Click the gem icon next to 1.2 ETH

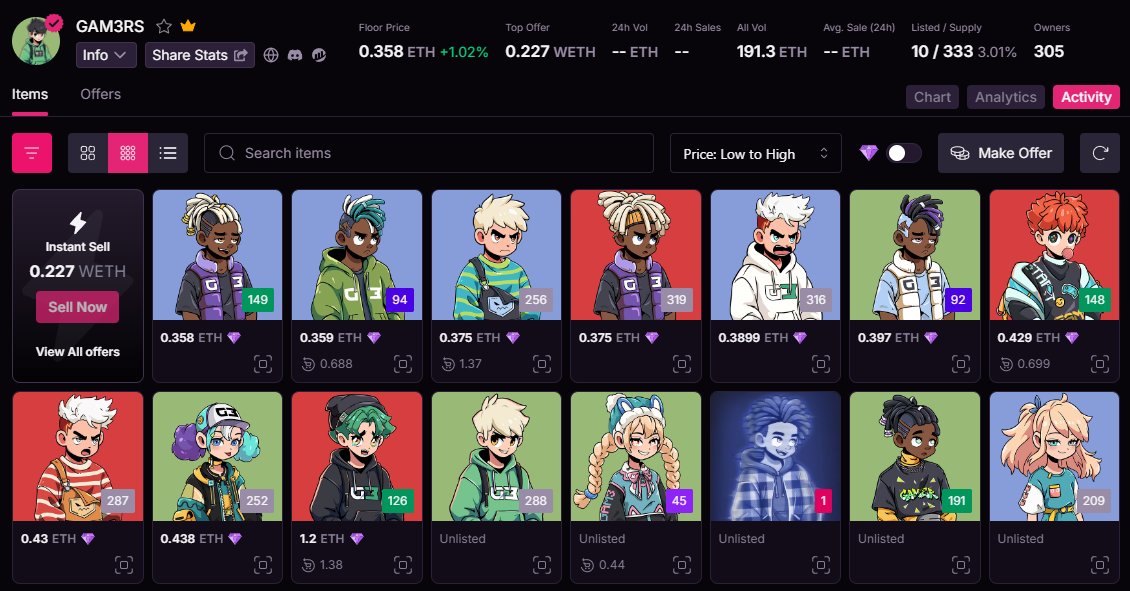coord(357,538)
